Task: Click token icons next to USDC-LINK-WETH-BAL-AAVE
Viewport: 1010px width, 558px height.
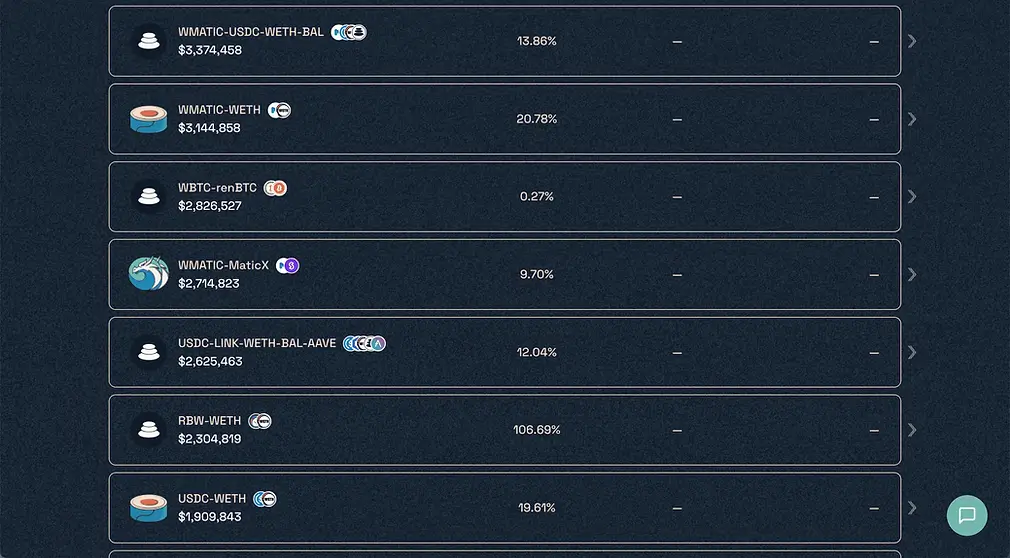Action: point(364,344)
